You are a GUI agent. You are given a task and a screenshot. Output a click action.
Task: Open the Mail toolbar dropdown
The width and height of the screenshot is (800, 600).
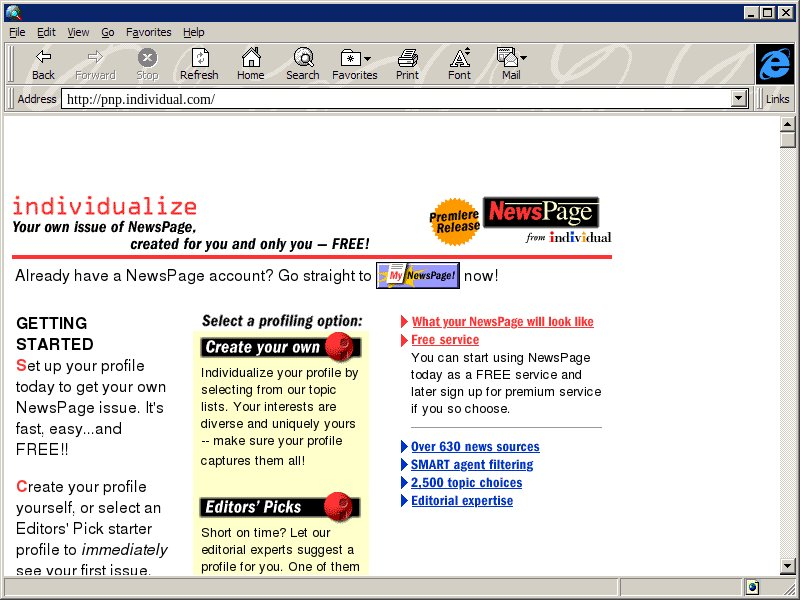pyautogui.click(x=511, y=58)
